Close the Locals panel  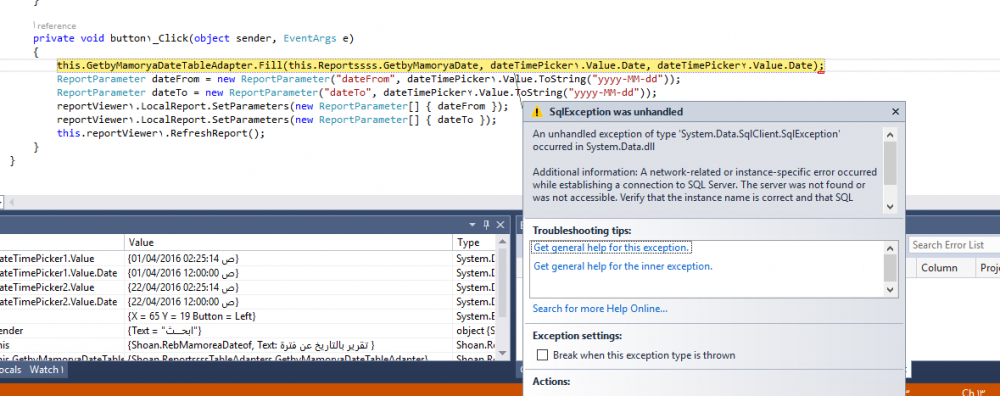point(500,224)
